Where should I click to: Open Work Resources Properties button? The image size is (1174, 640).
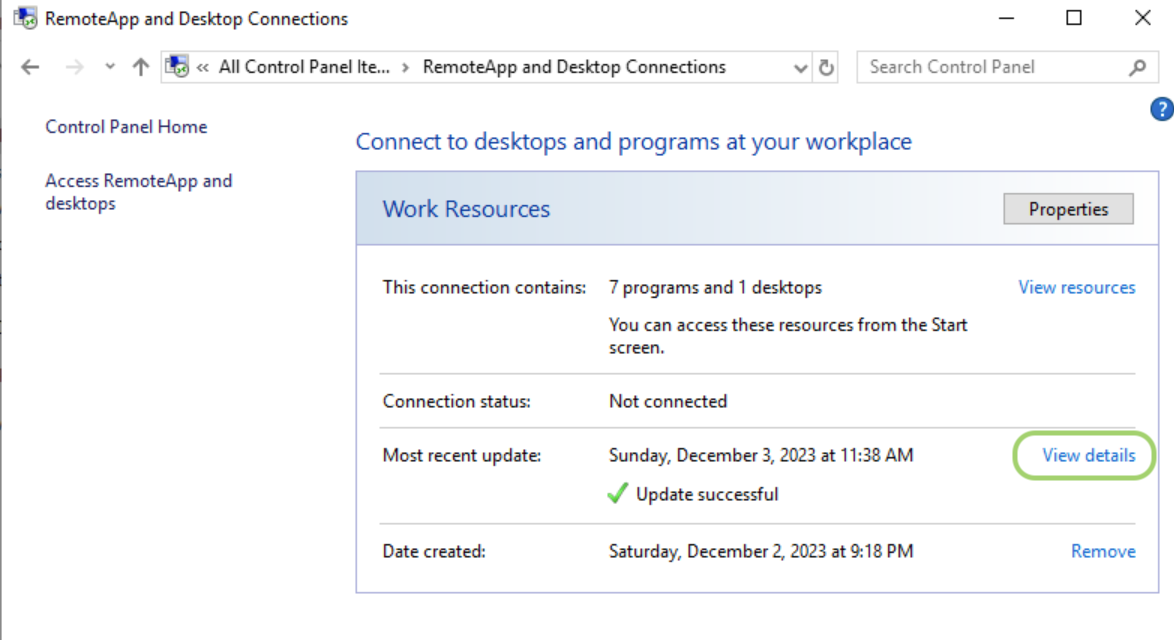(1068, 209)
